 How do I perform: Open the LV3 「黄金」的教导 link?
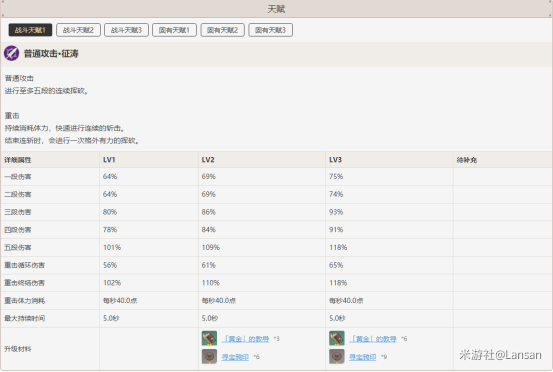tap(373, 339)
